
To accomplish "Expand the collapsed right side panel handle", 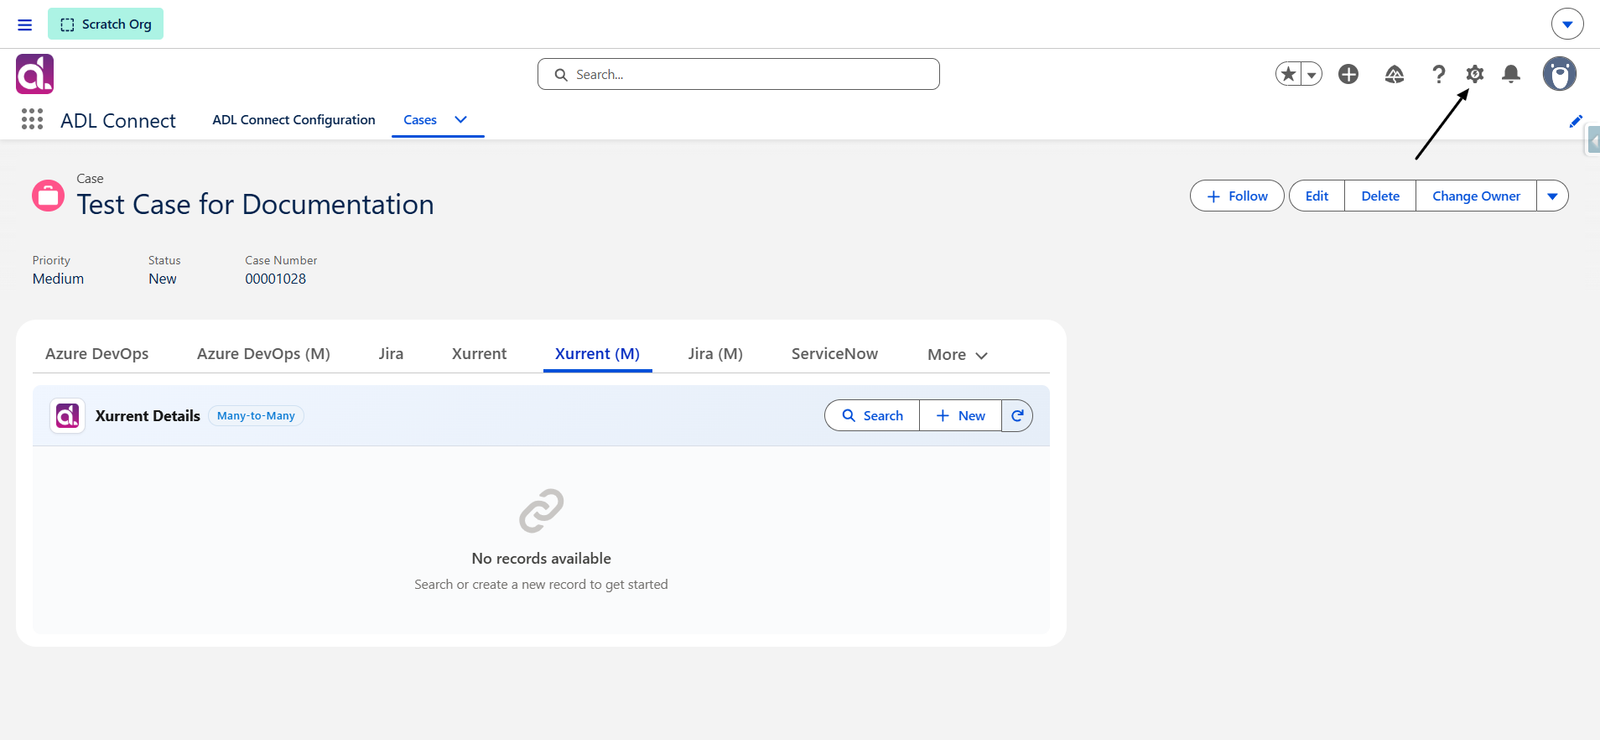I will [x=1594, y=142].
